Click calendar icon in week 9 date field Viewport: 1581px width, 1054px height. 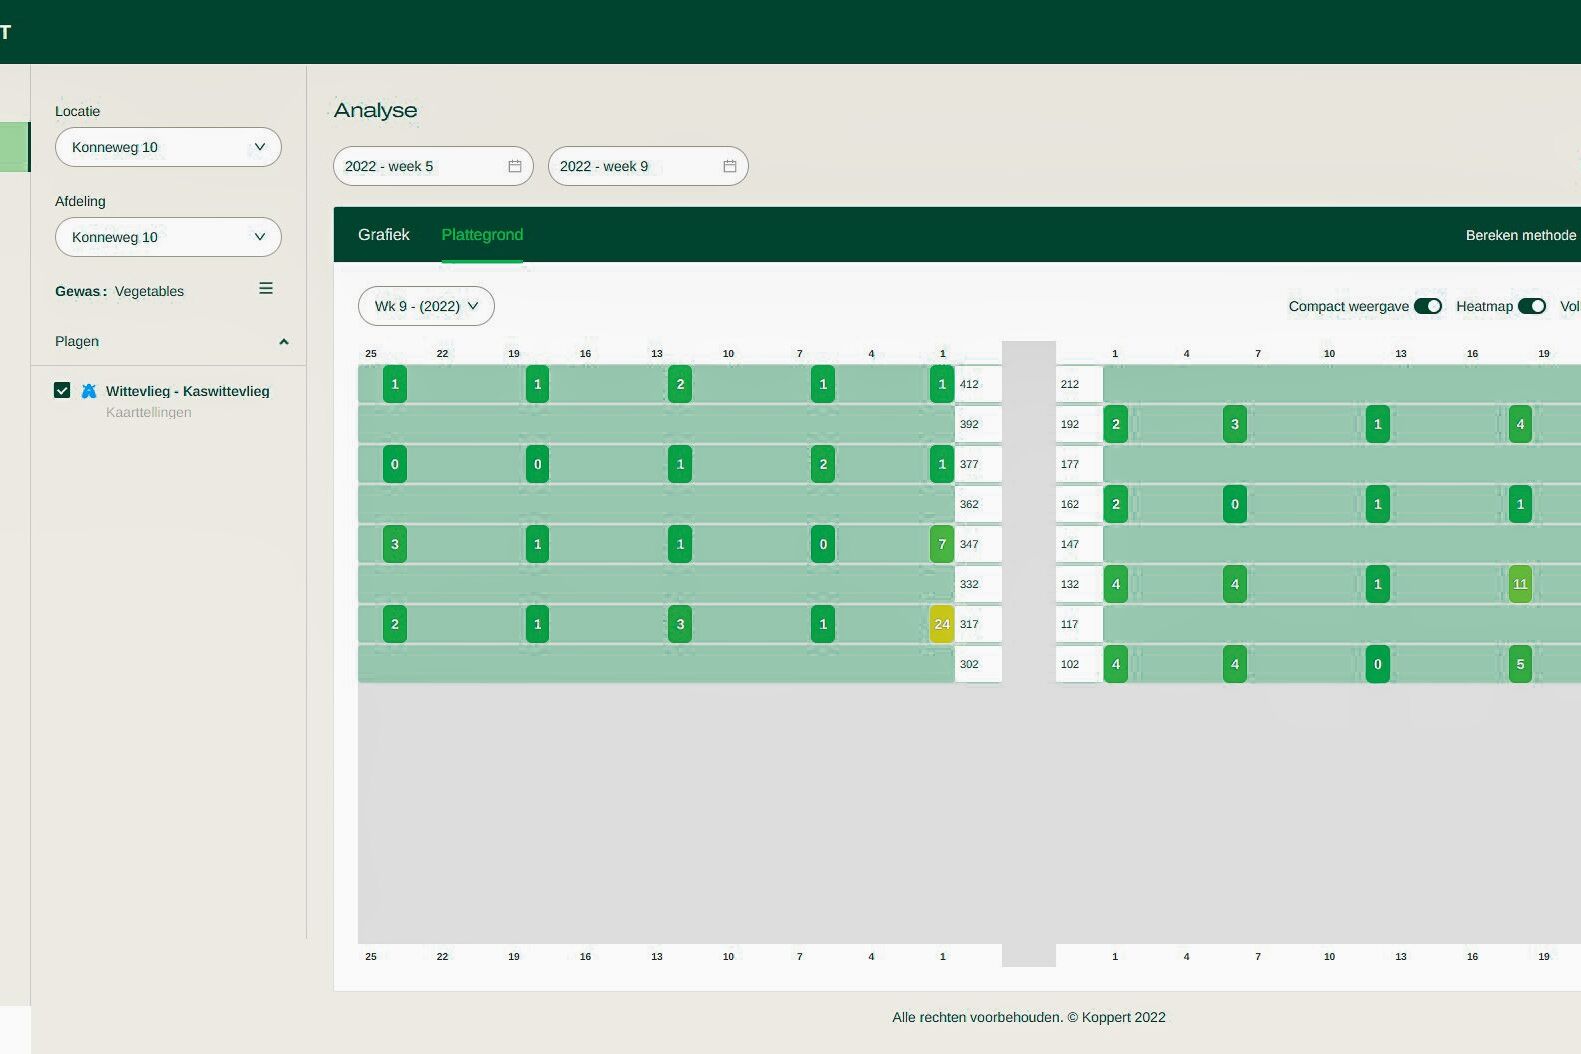click(730, 166)
